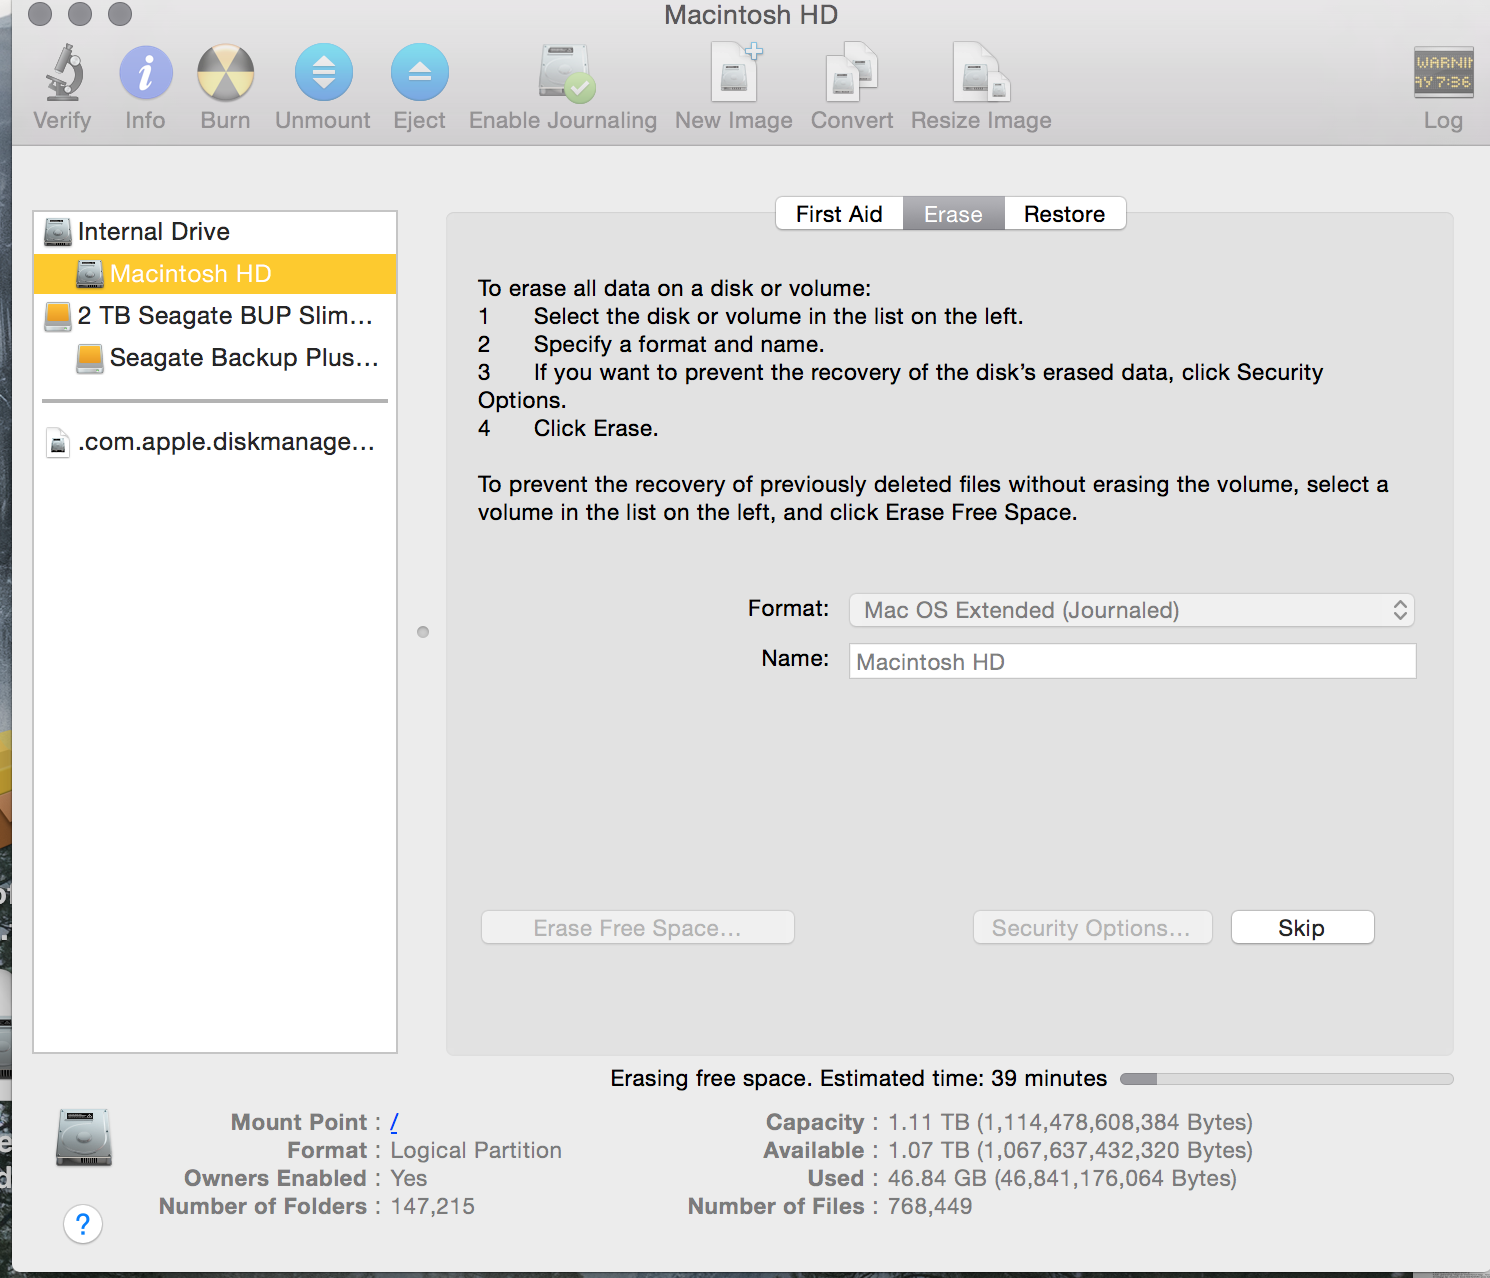Click the Security Options button
This screenshot has width=1490, height=1278.
[1092, 927]
